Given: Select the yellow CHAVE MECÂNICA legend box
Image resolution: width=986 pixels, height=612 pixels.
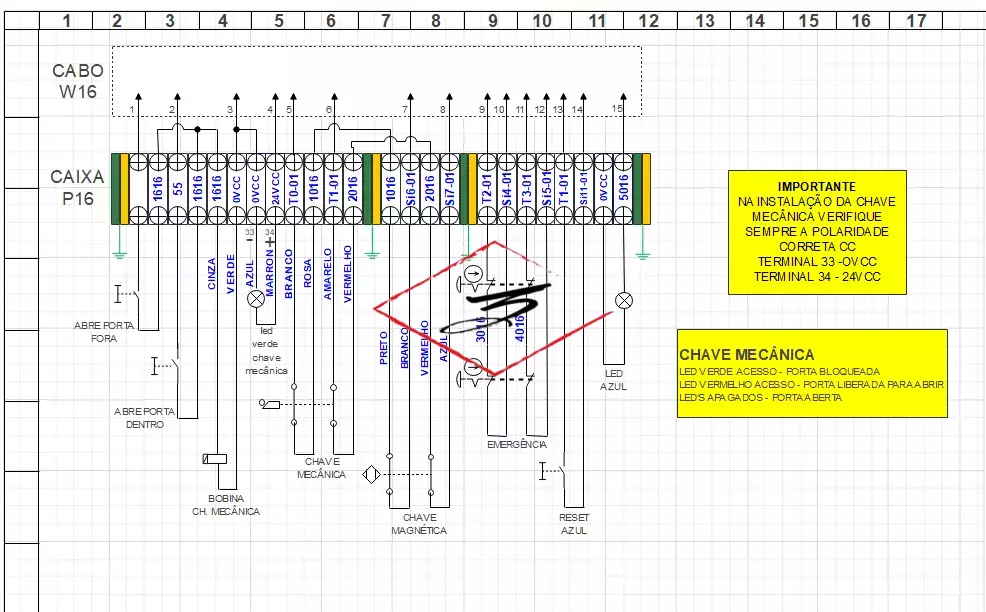Looking at the screenshot, I should (811, 373).
